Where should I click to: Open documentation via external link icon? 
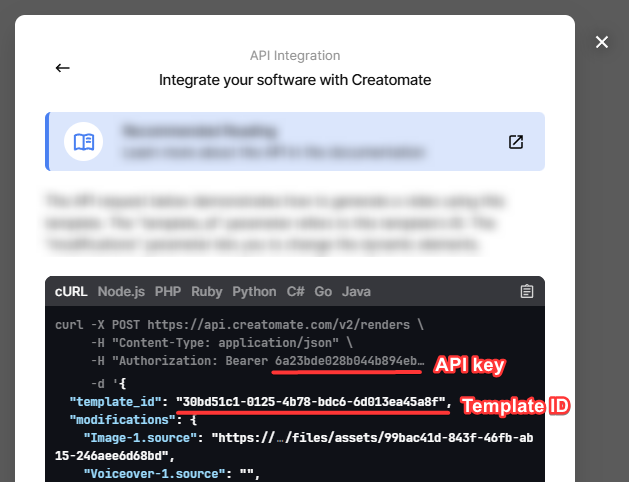(516, 142)
